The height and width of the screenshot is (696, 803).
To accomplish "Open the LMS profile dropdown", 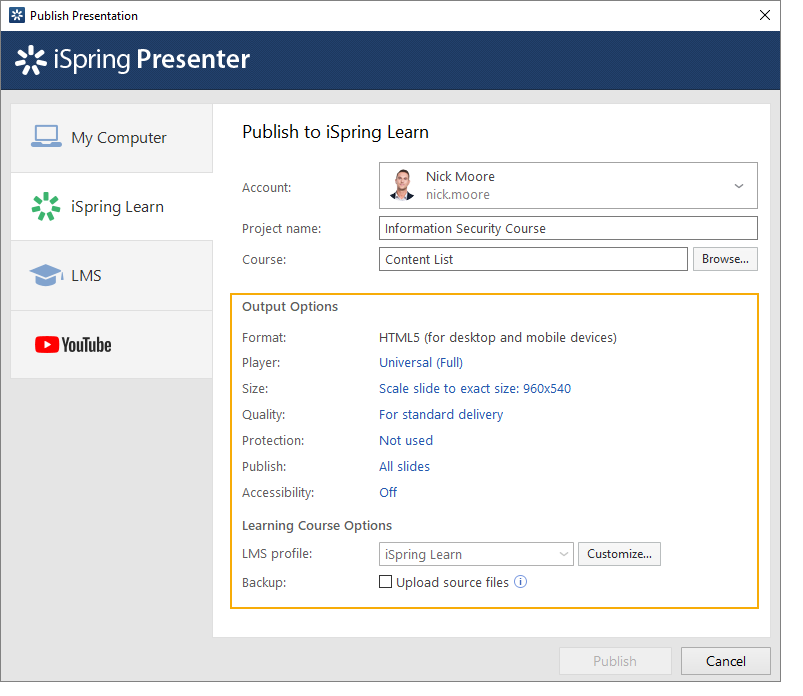I will [x=476, y=554].
